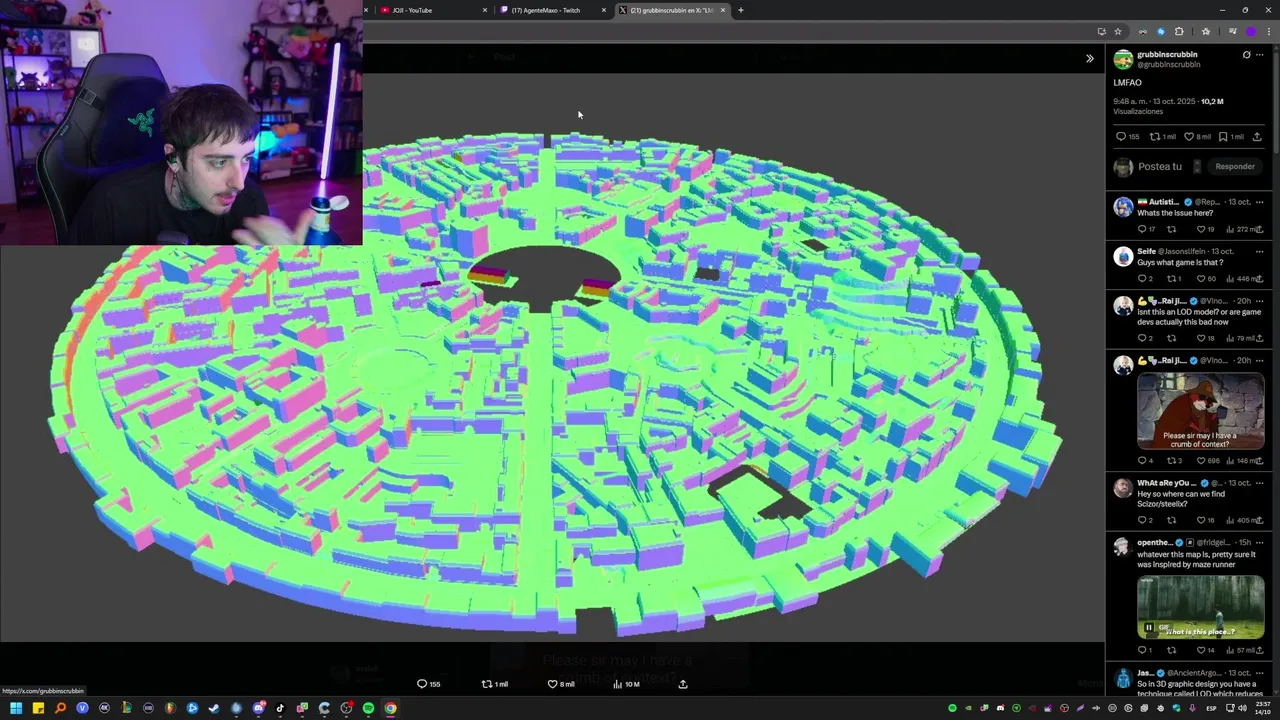Open Grok icon next to grubbinscrubbin's name
1280x720 pixels.
pos(1246,55)
